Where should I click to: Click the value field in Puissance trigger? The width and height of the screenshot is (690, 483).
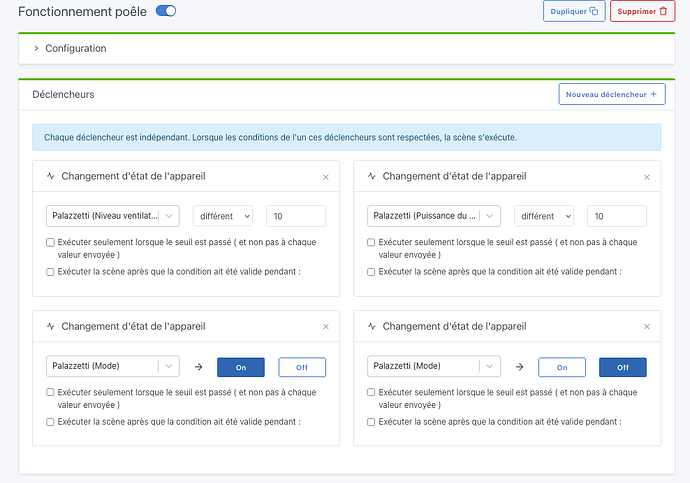click(616, 216)
